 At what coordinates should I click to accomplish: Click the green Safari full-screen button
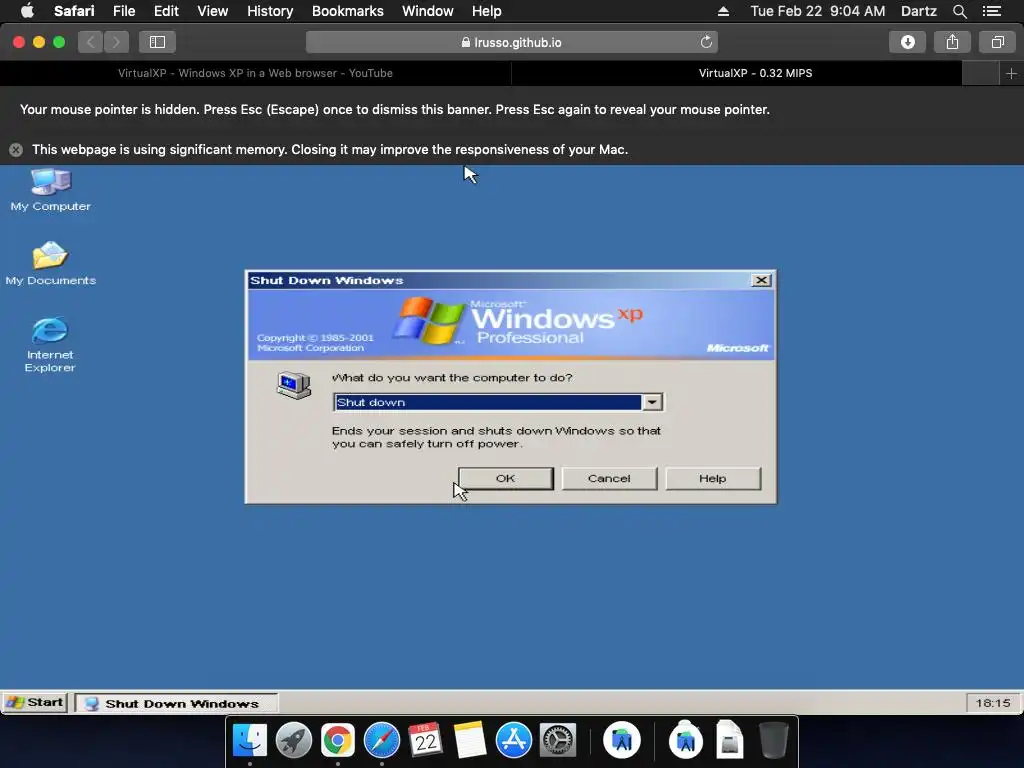click(x=59, y=42)
